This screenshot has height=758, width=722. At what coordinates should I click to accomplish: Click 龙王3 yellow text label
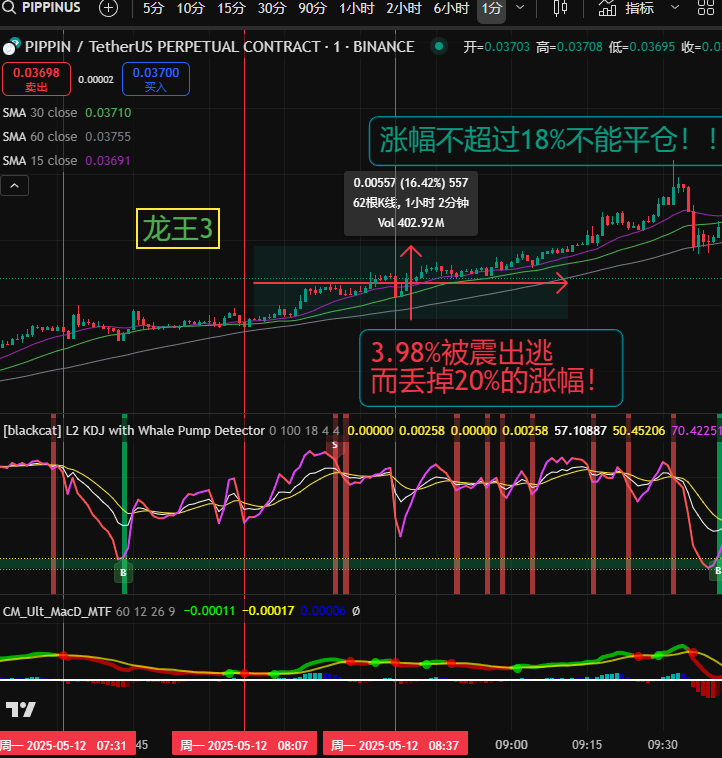click(178, 229)
